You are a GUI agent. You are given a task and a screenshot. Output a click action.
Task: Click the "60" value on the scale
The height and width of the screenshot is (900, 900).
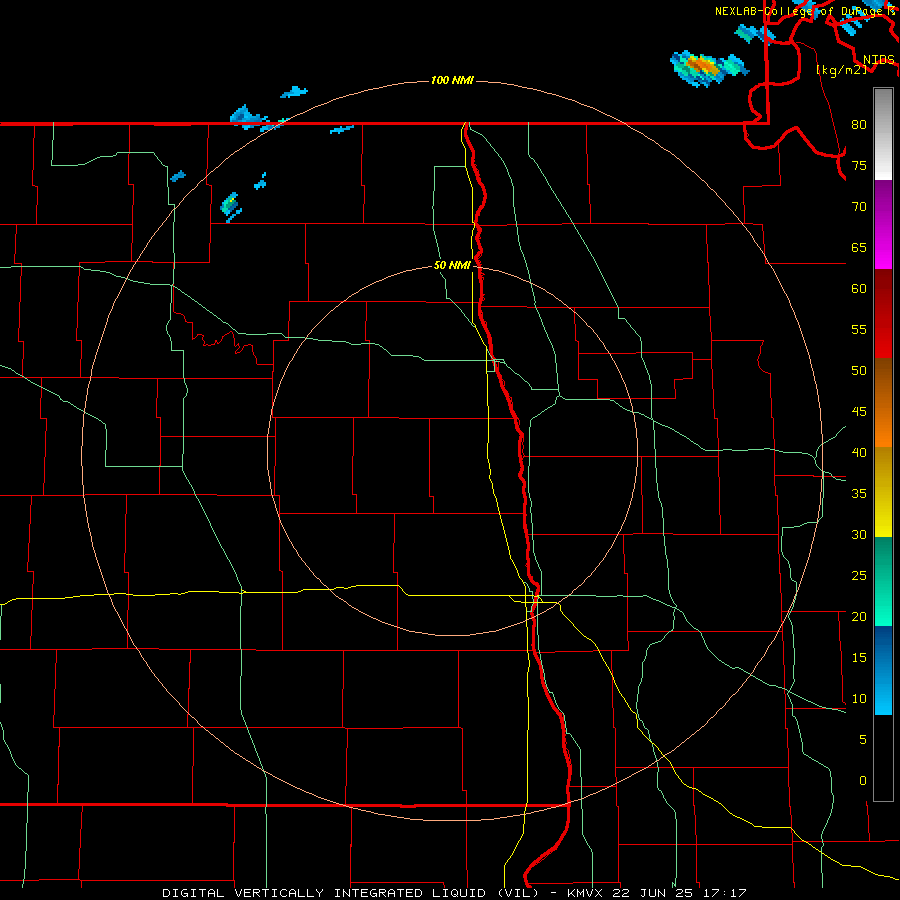[859, 289]
